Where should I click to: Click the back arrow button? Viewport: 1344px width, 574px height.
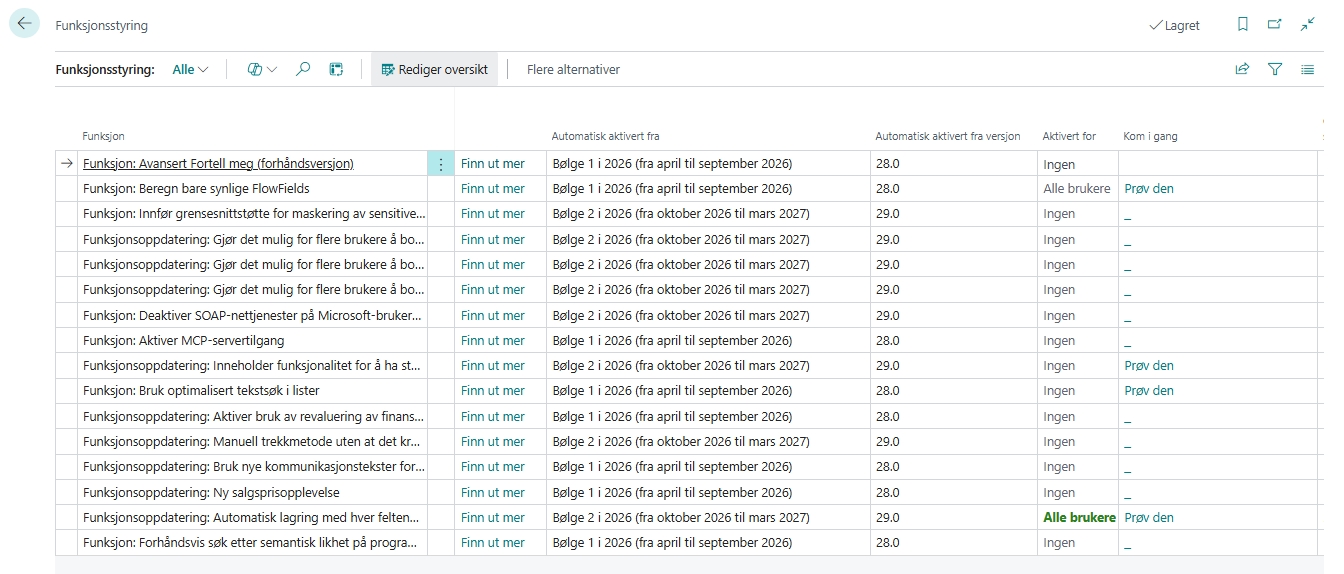pos(24,25)
